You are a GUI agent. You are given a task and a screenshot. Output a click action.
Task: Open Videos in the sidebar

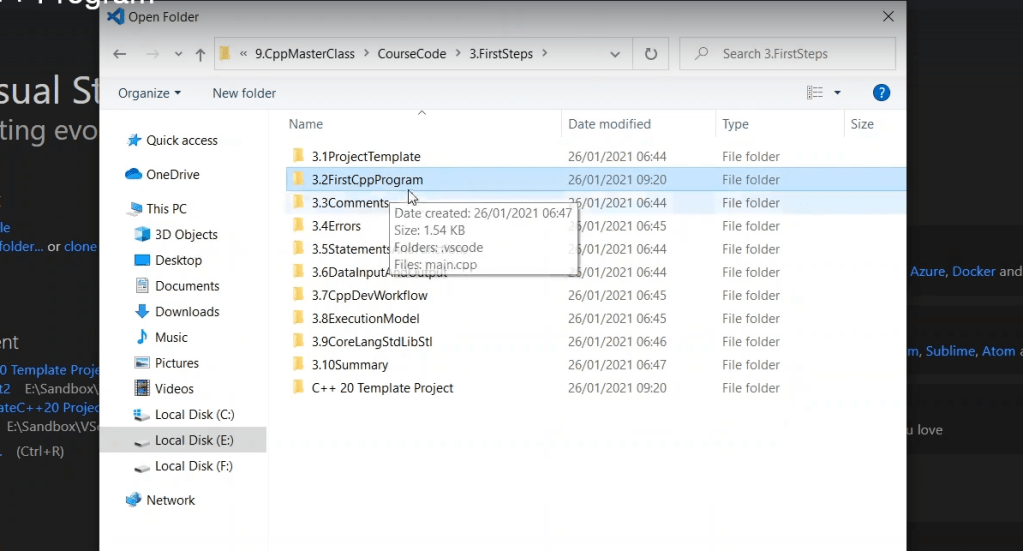(174, 389)
